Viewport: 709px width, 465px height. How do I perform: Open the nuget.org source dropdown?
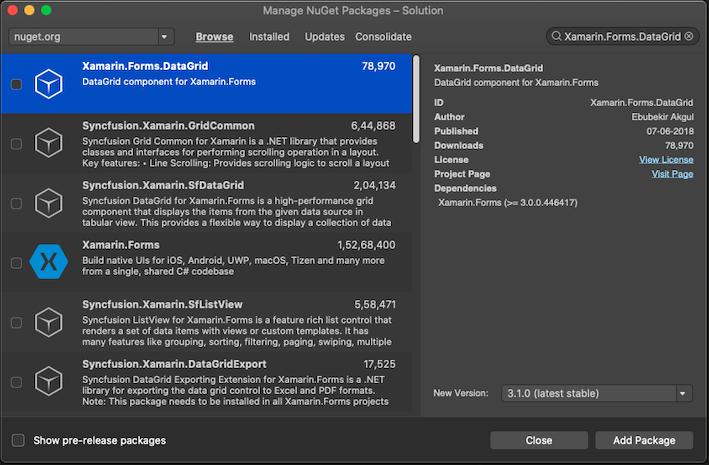(91, 37)
